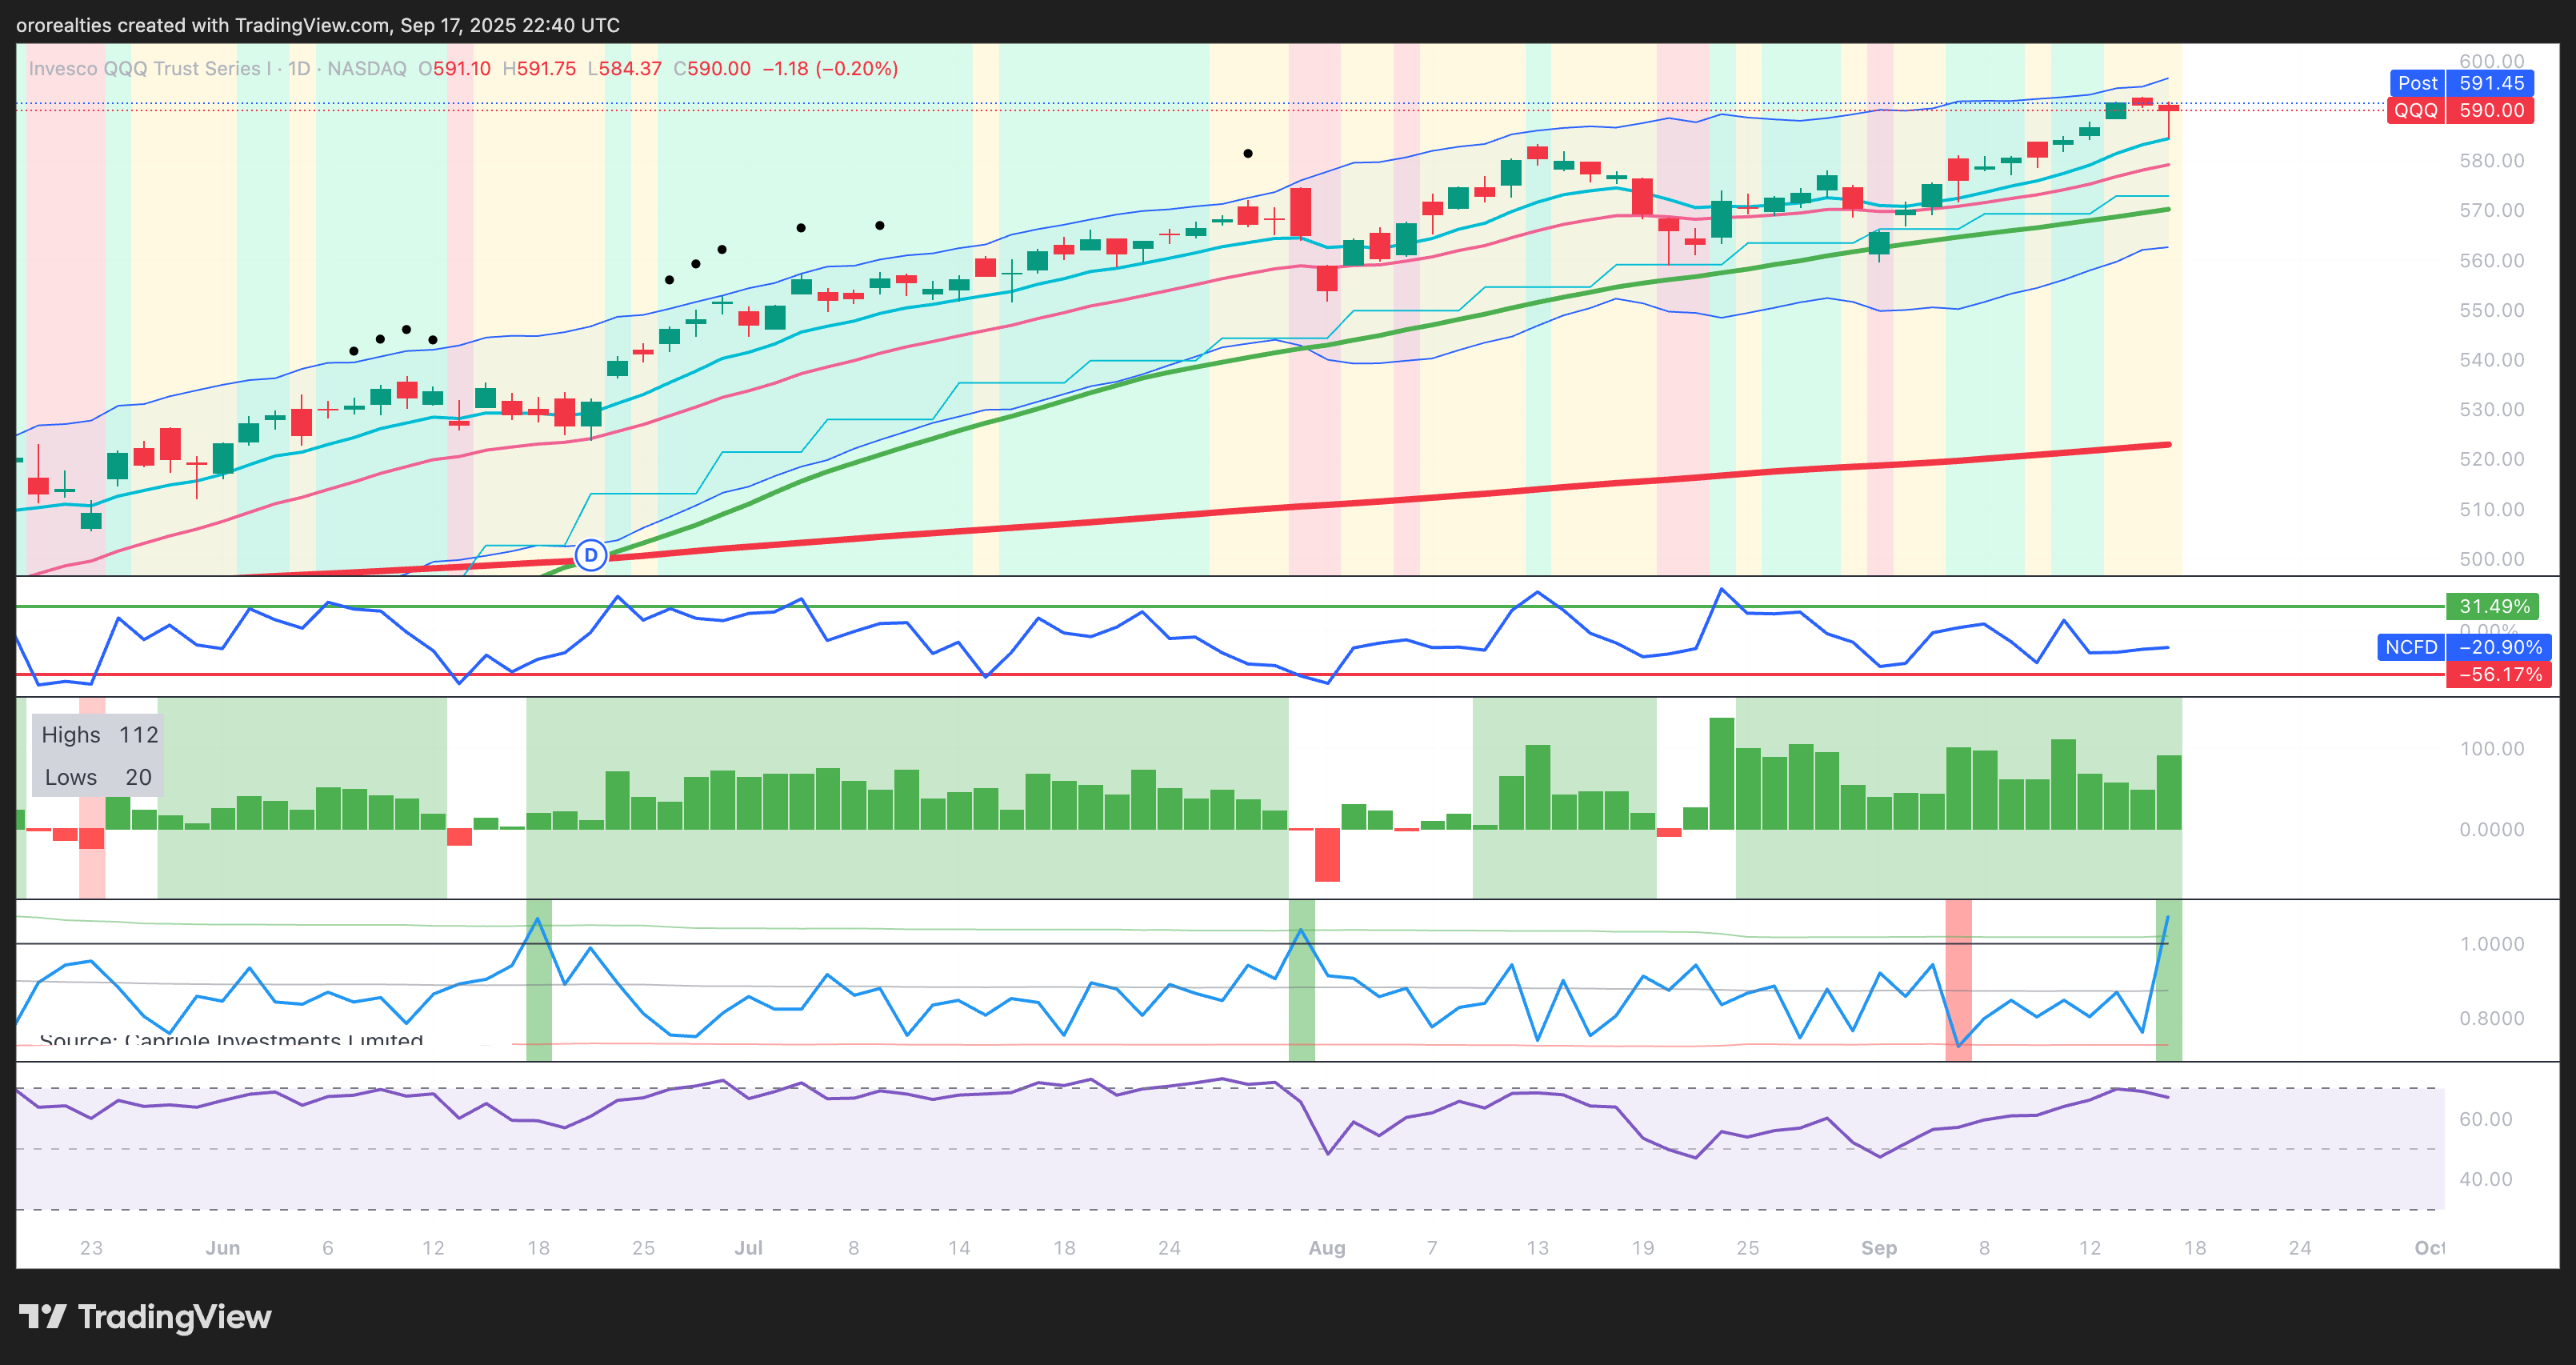Screen dimensions: 2576x1365
Task: Click the Aug label on time axis
Action: click(x=1326, y=1248)
